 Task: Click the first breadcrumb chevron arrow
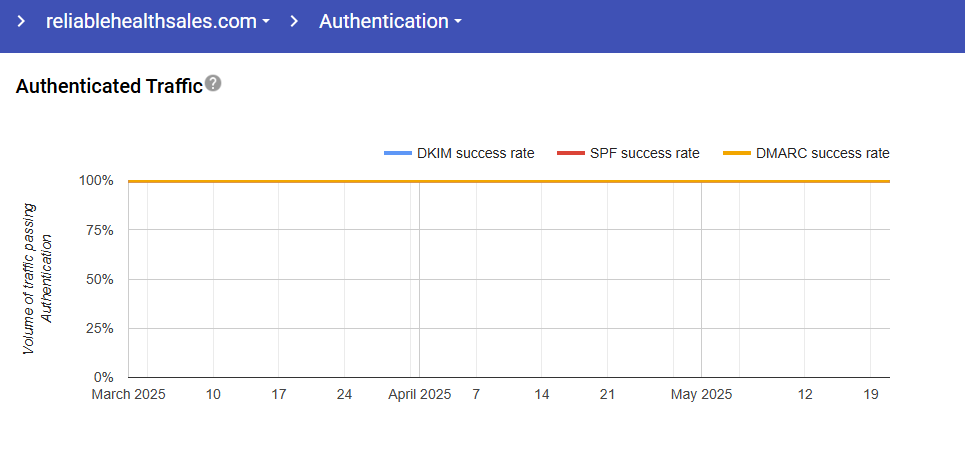21,21
